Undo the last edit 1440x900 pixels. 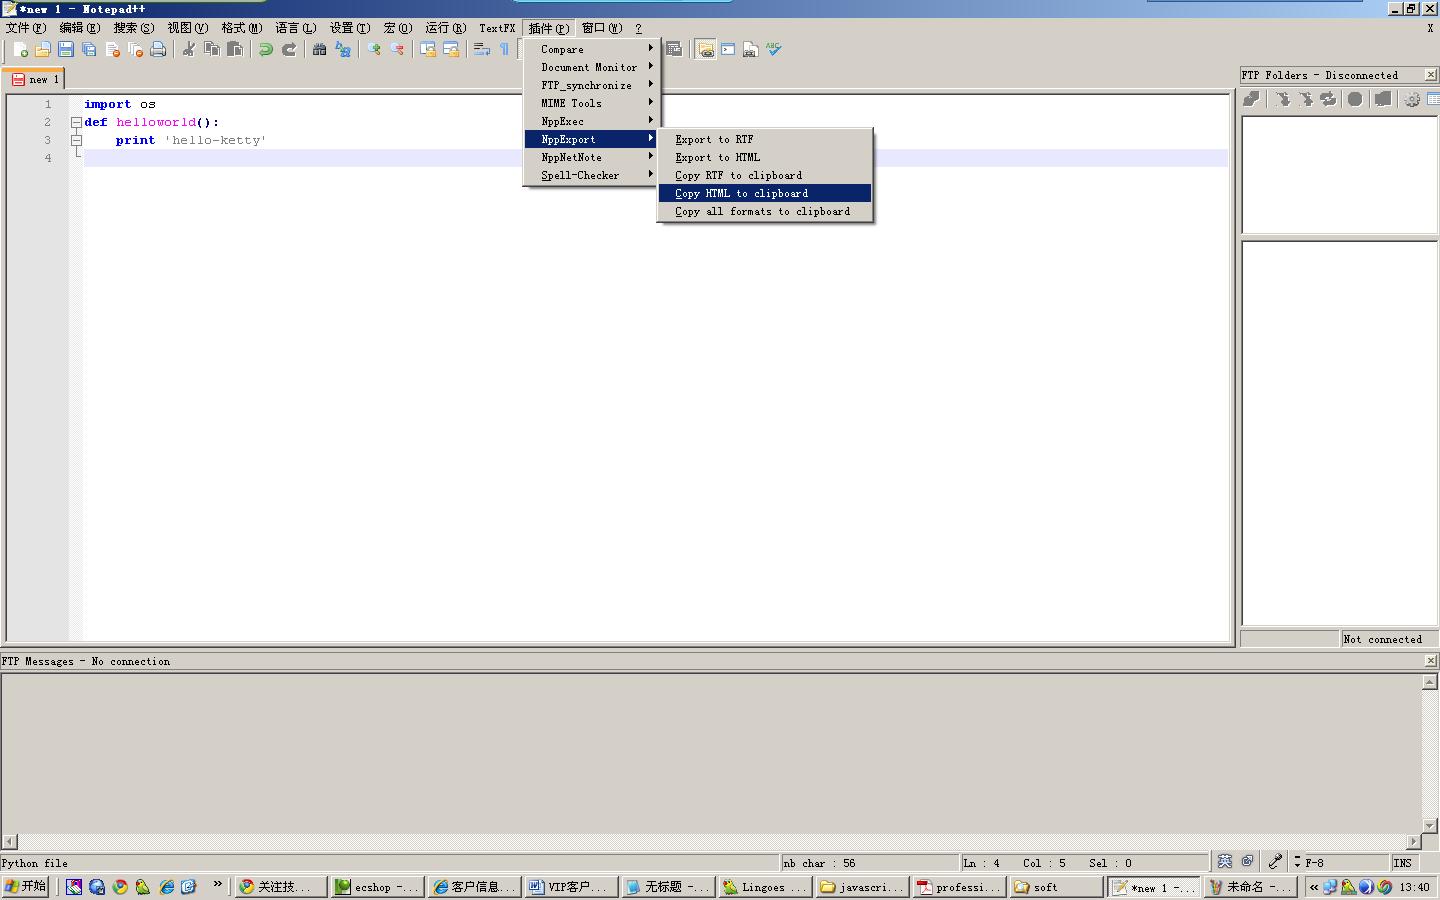pos(265,49)
